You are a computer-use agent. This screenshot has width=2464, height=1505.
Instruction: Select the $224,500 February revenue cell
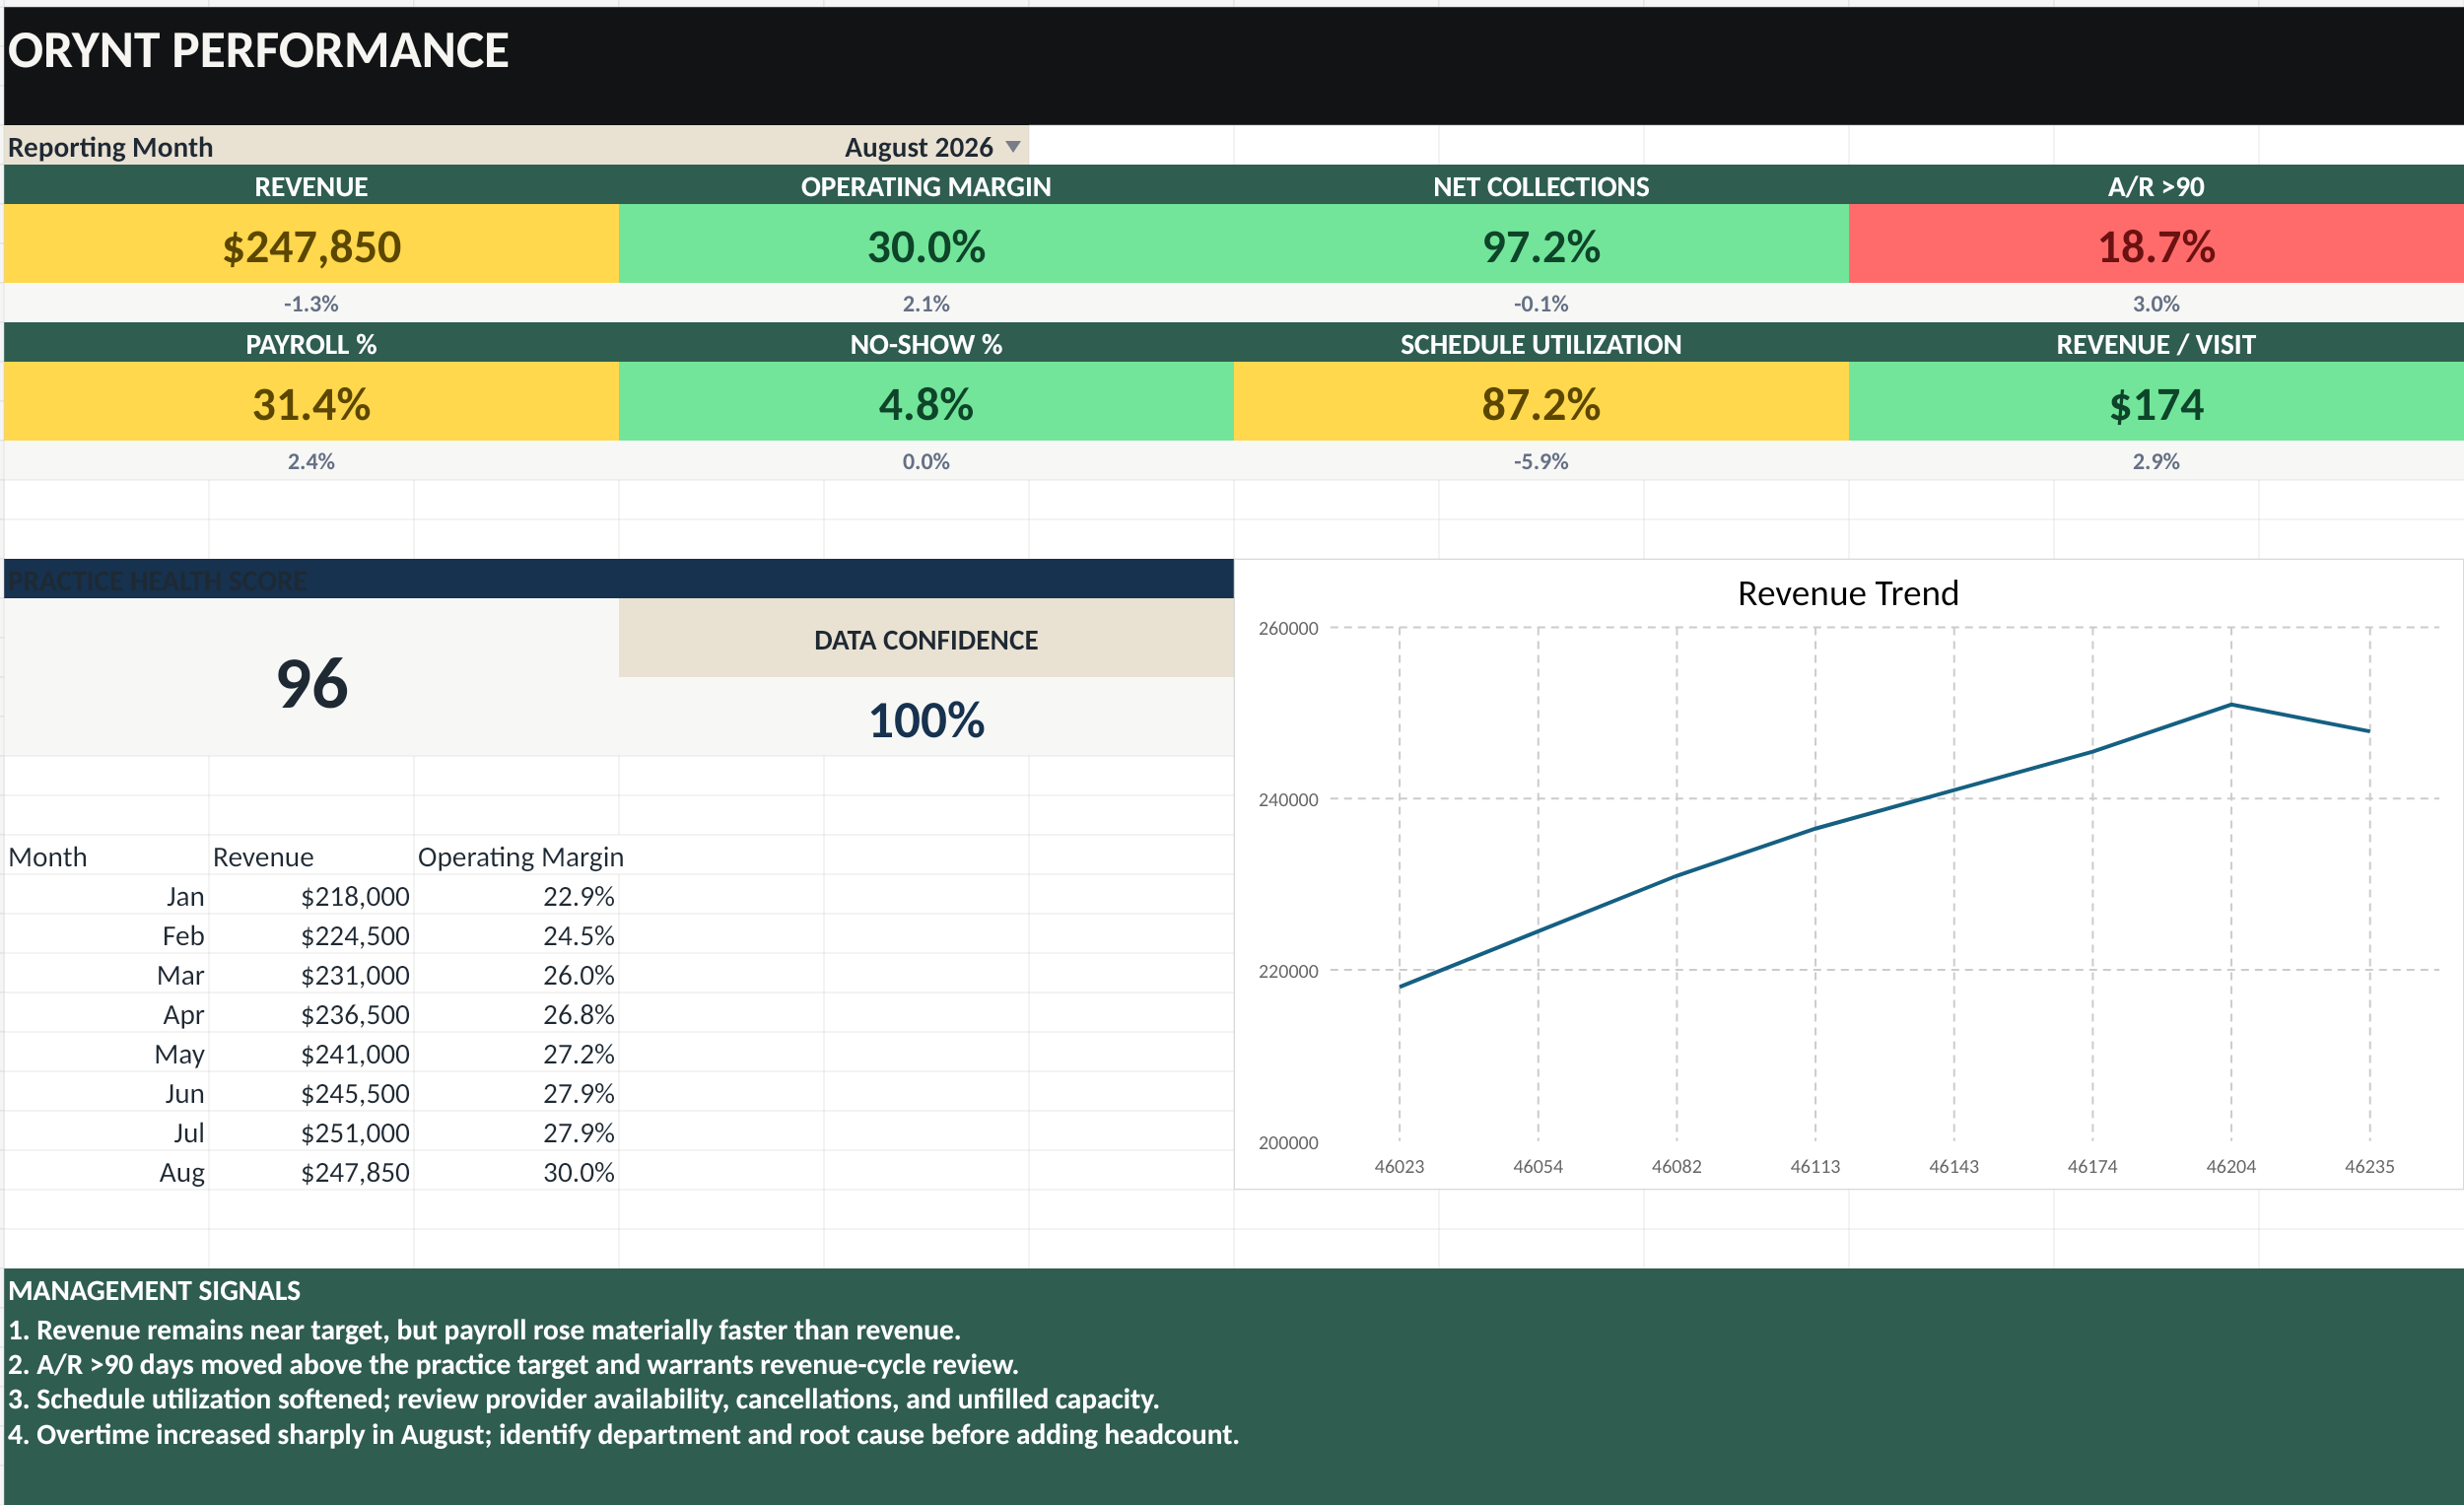click(311, 935)
